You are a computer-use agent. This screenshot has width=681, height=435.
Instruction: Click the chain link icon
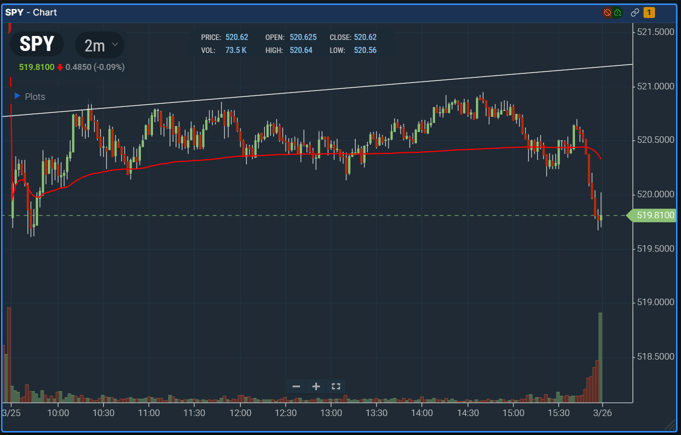click(634, 13)
